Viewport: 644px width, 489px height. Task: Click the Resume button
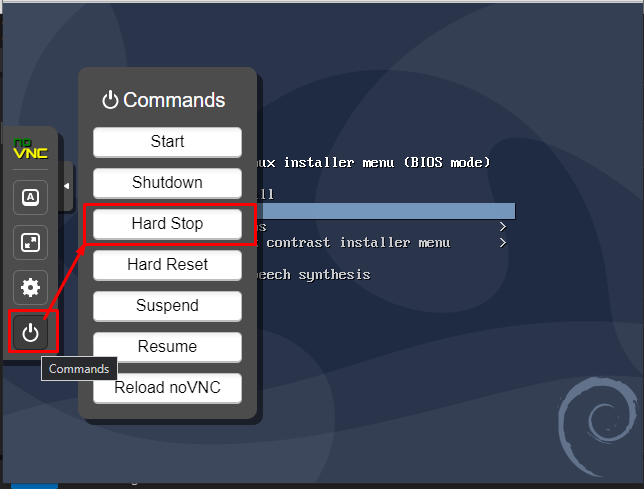click(167, 347)
